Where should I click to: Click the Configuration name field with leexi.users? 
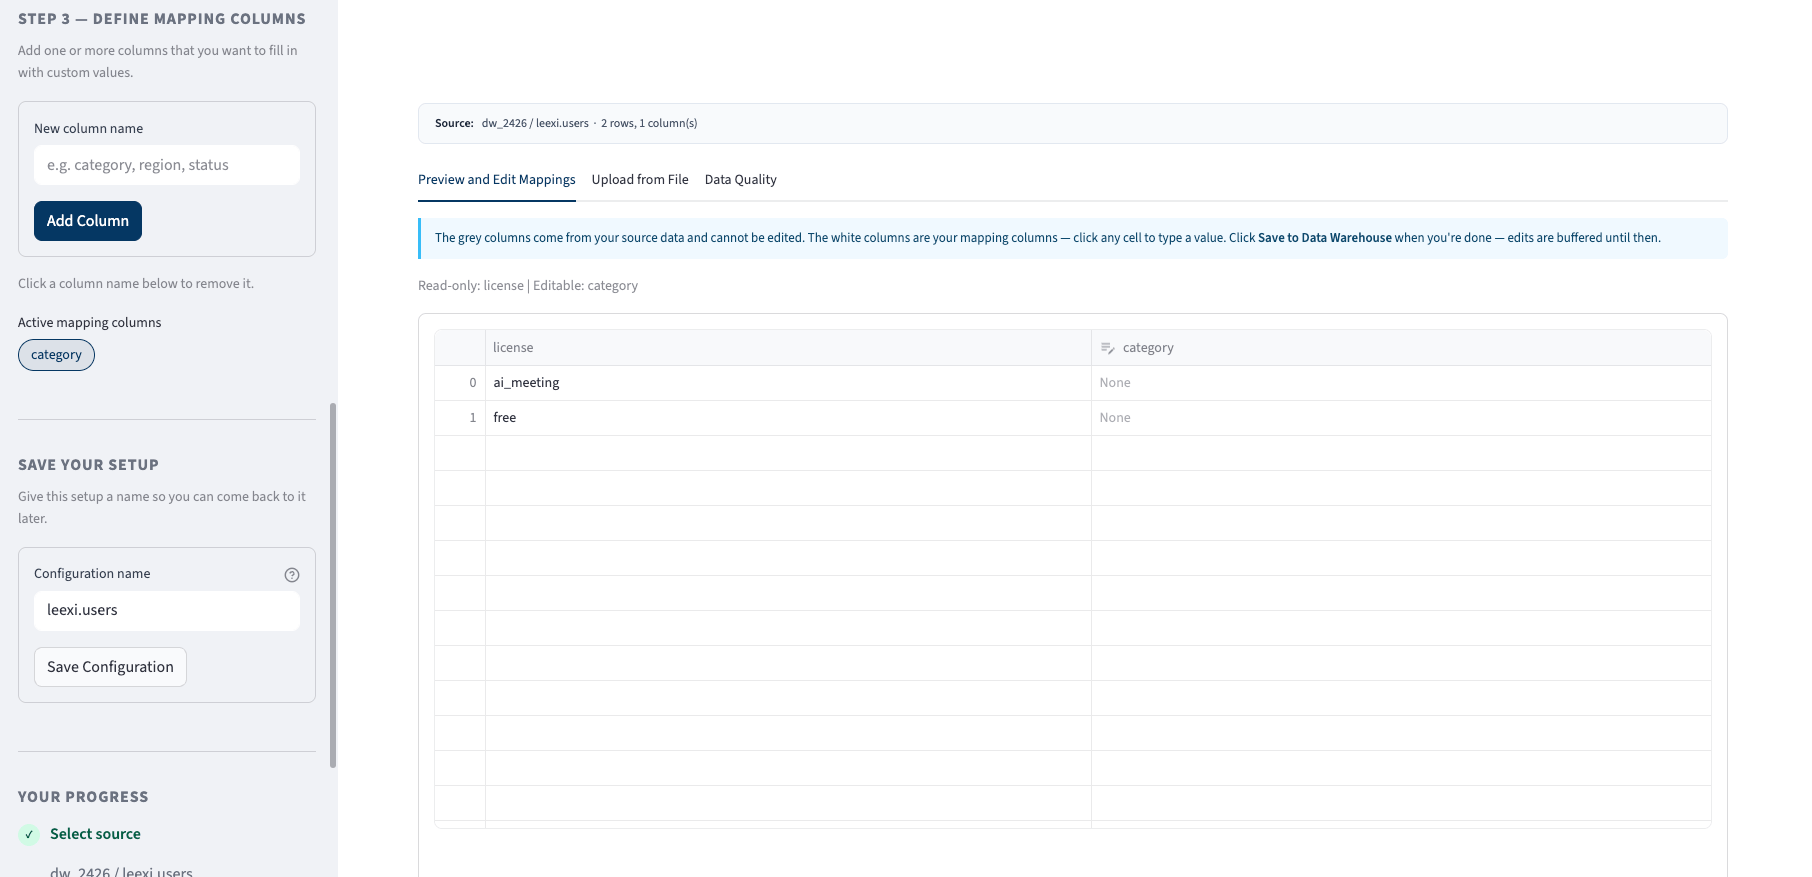point(167,611)
